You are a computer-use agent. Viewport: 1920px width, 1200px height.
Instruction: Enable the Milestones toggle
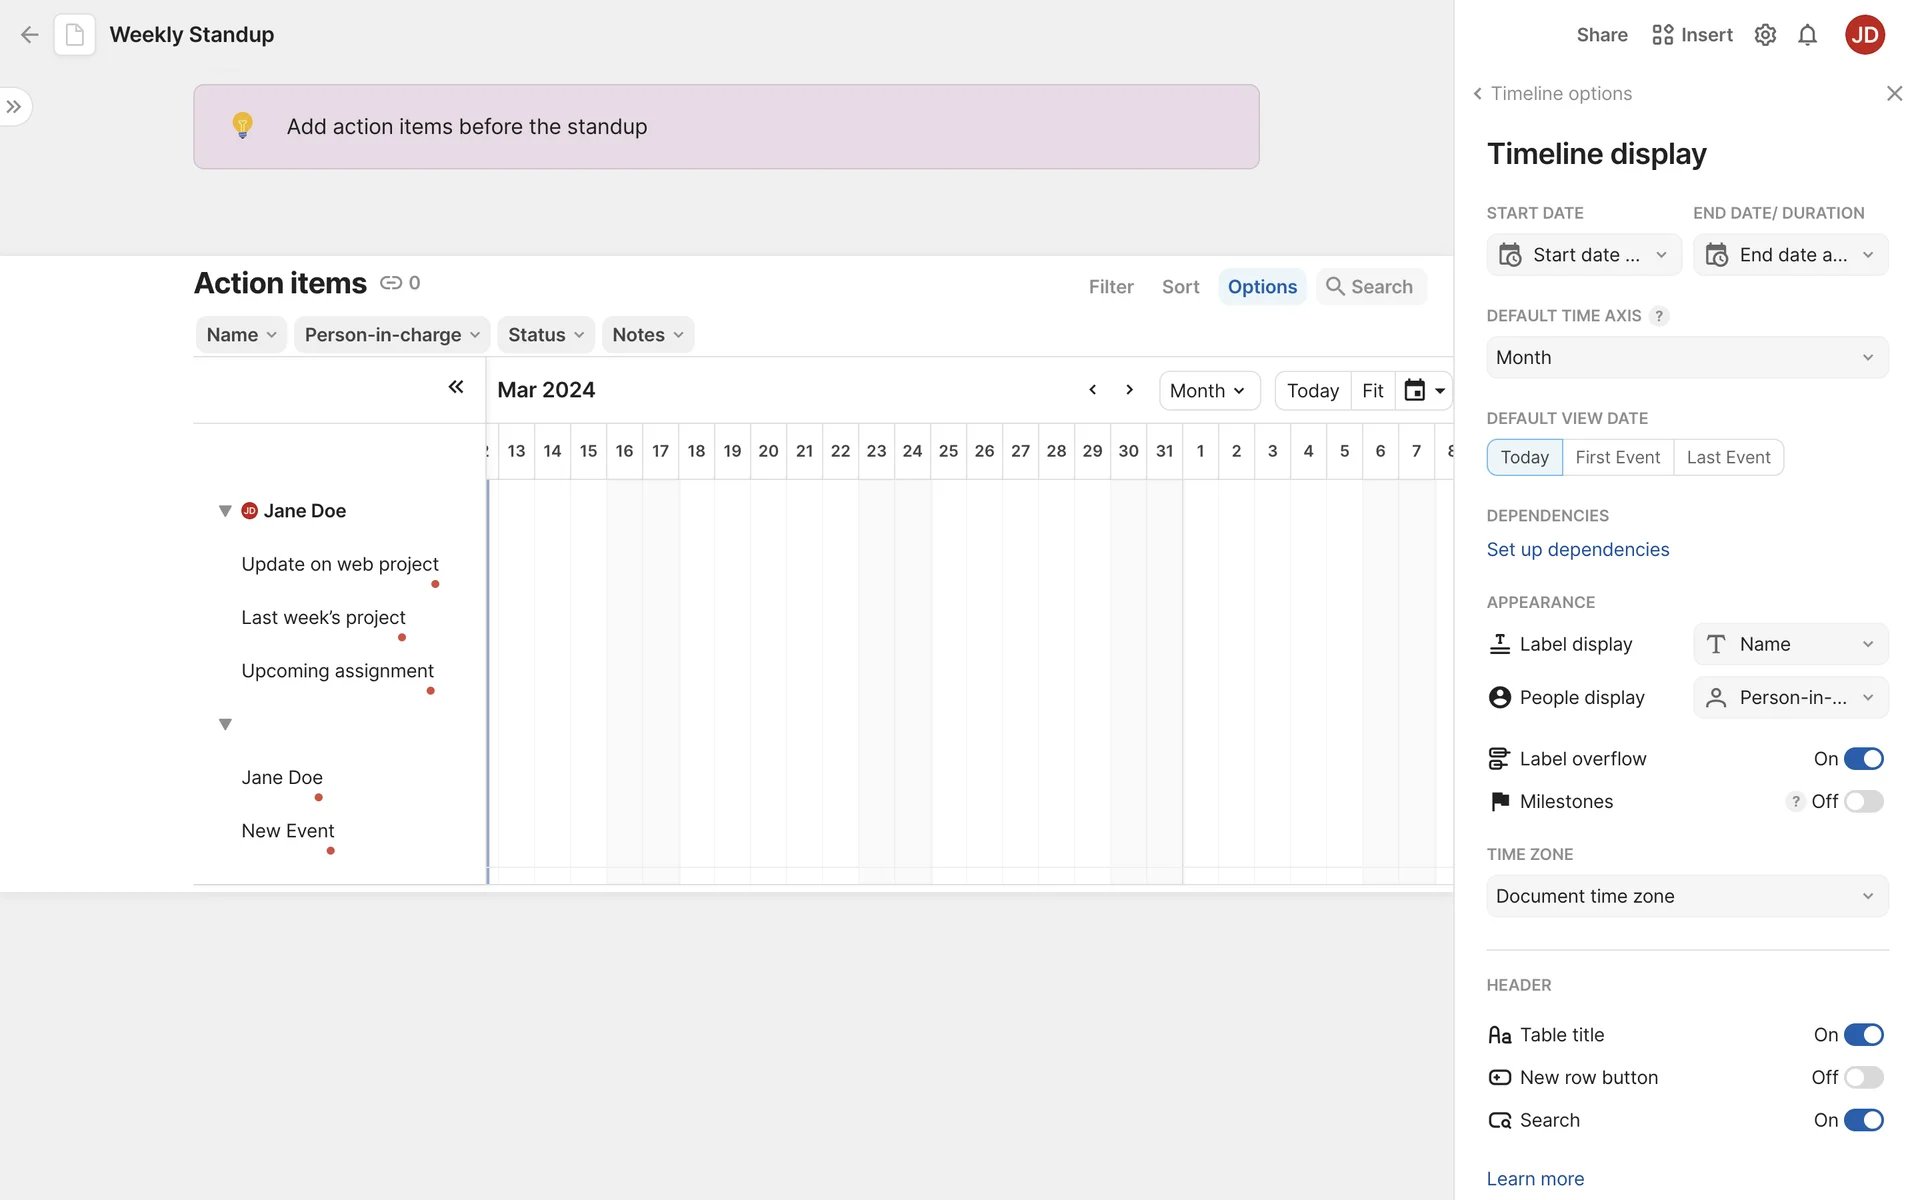[x=1863, y=802]
